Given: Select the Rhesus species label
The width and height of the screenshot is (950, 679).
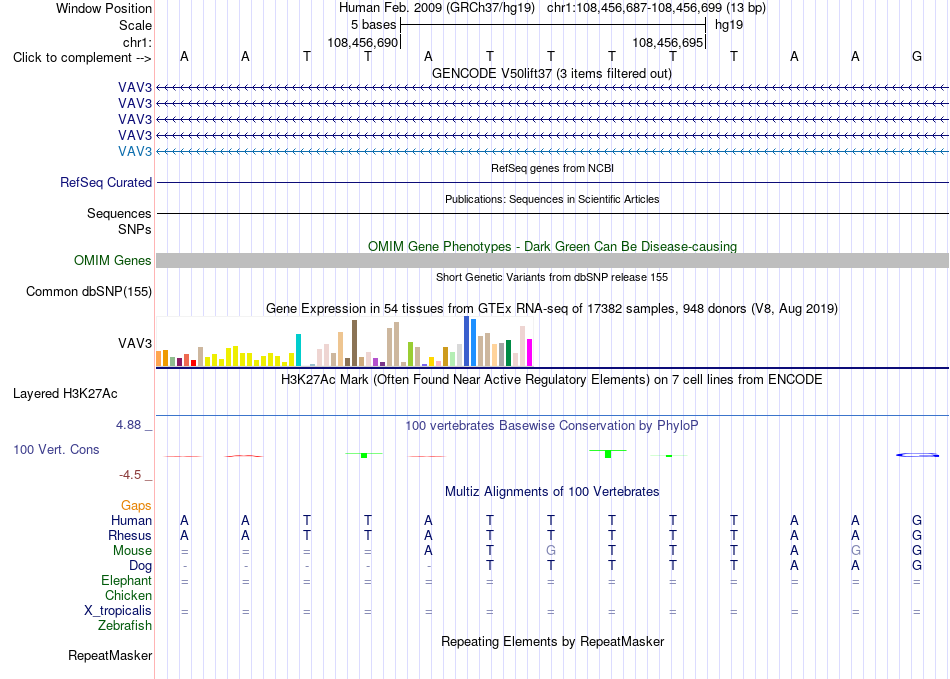Looking at the screenshot, I should coord(130,535).
